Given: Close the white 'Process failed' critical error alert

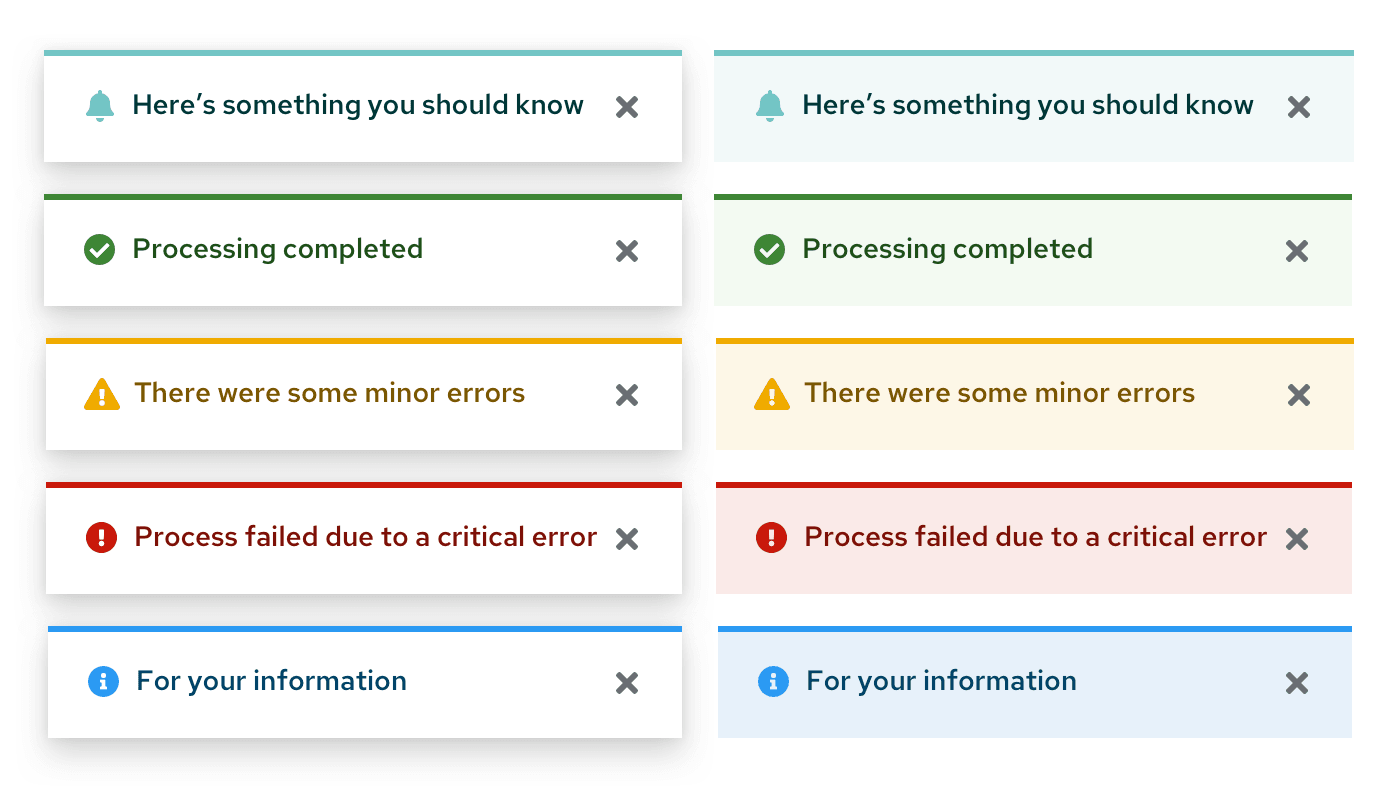Looking at the screenshot, I should click(627, 539).
